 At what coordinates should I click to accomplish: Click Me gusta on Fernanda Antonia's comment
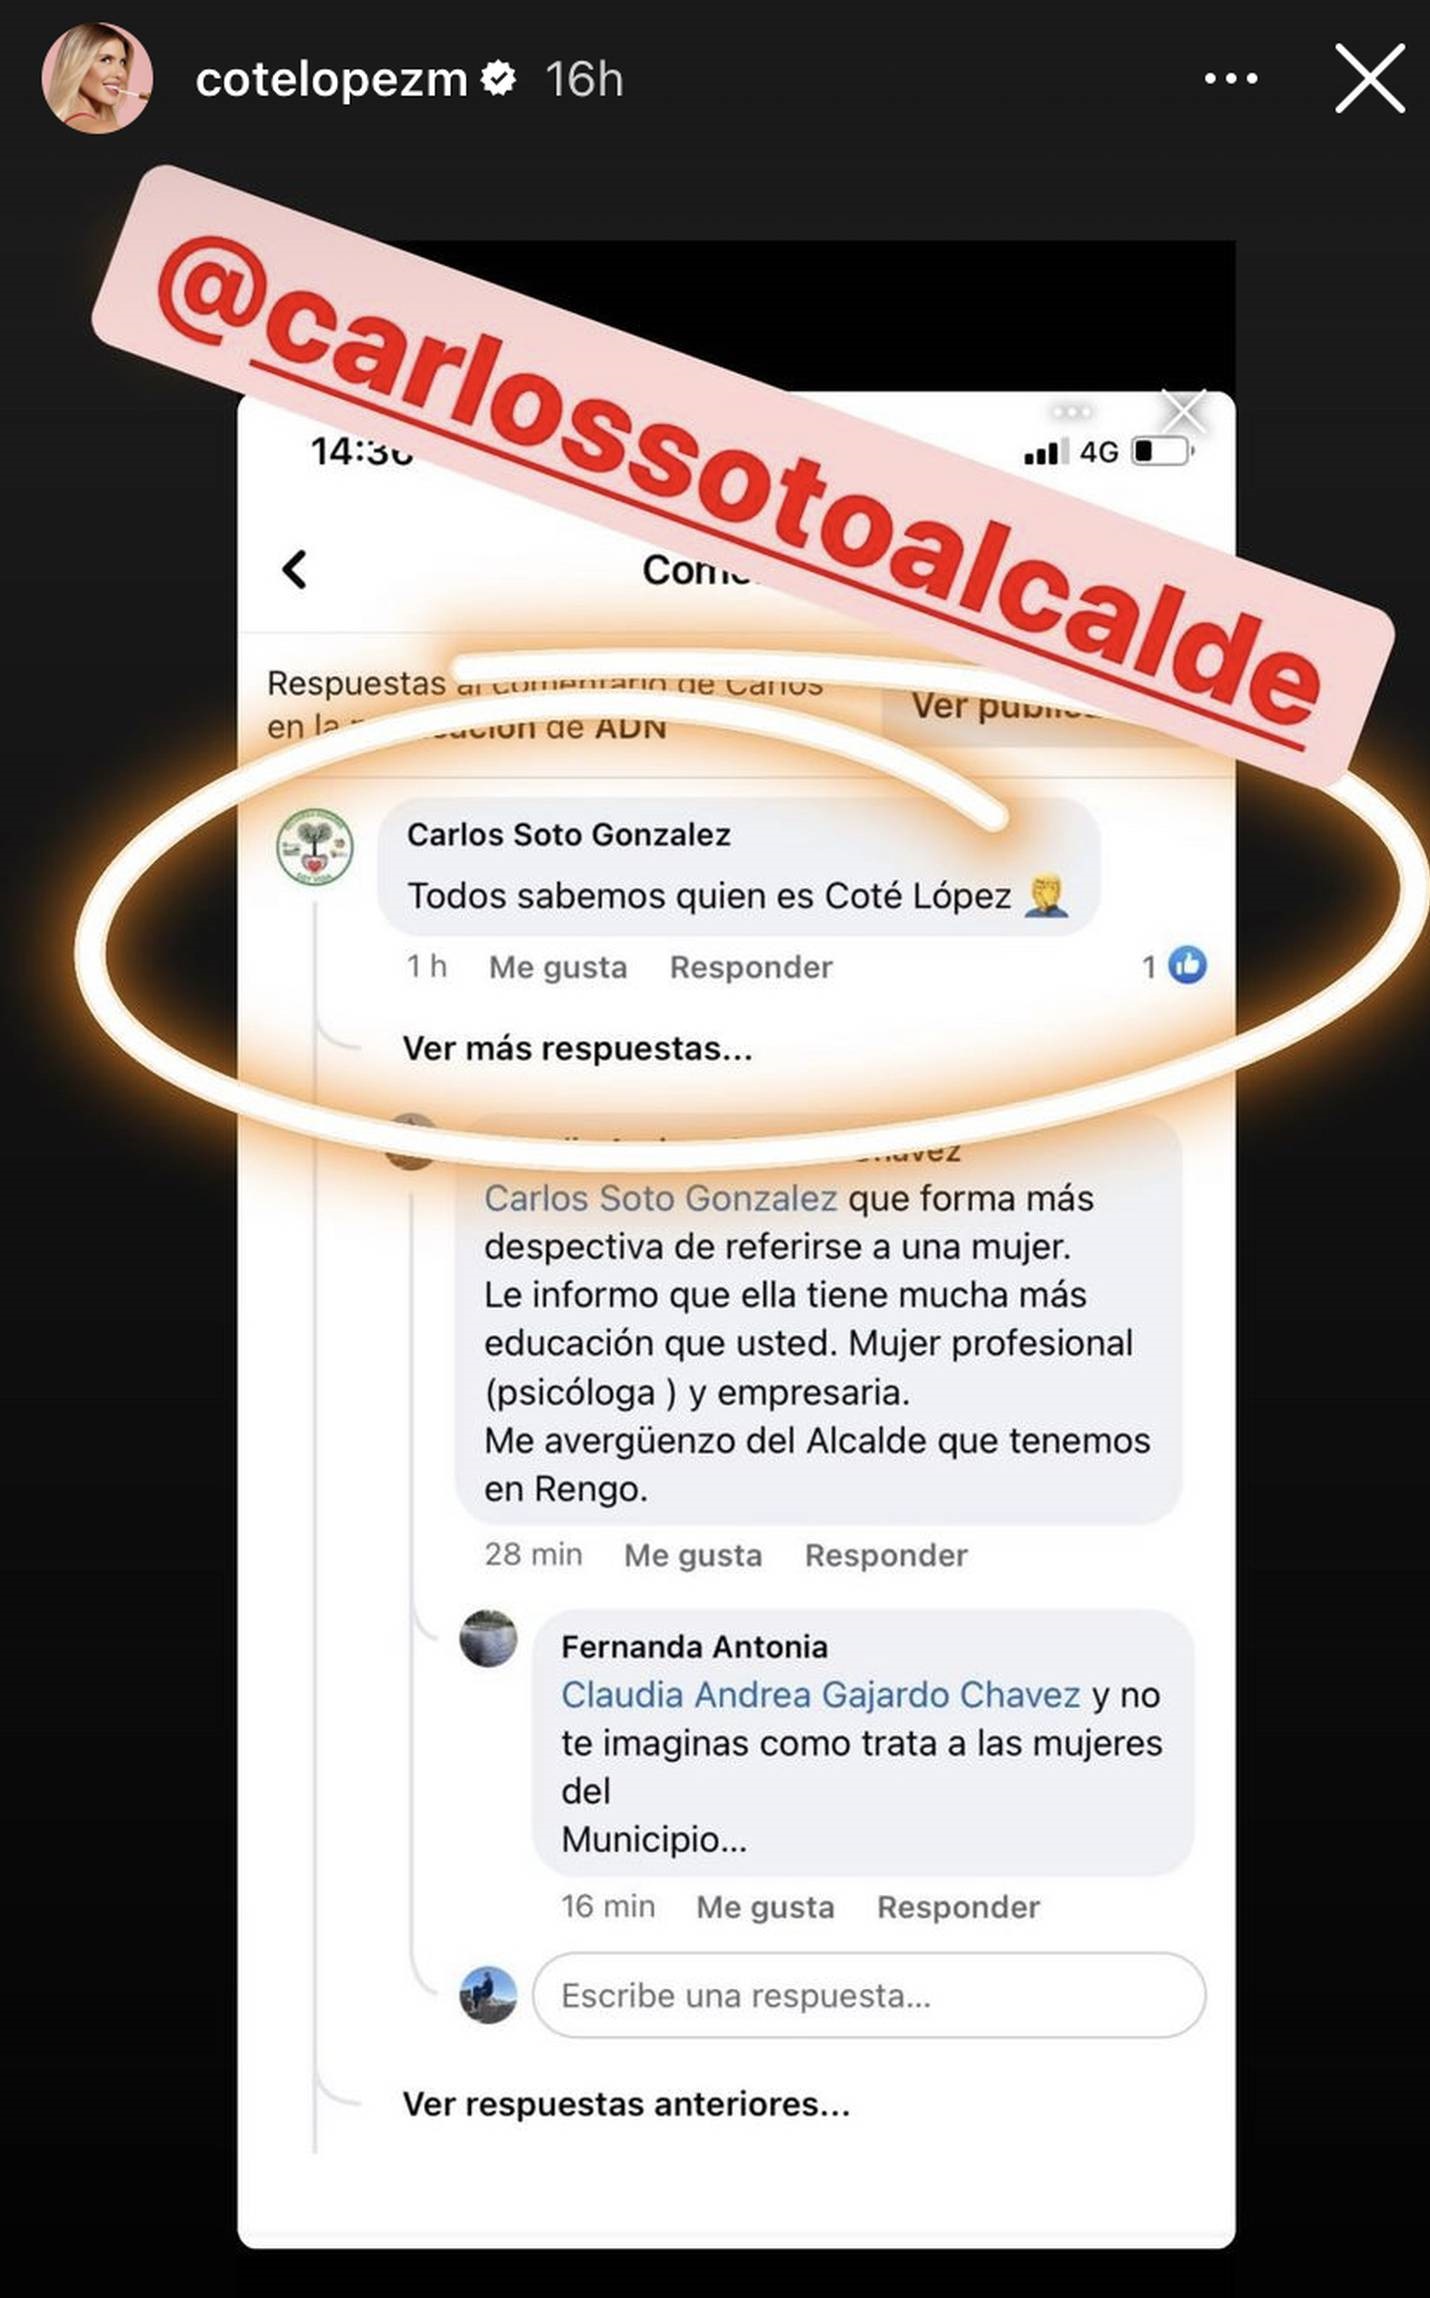pos(765,1907)
